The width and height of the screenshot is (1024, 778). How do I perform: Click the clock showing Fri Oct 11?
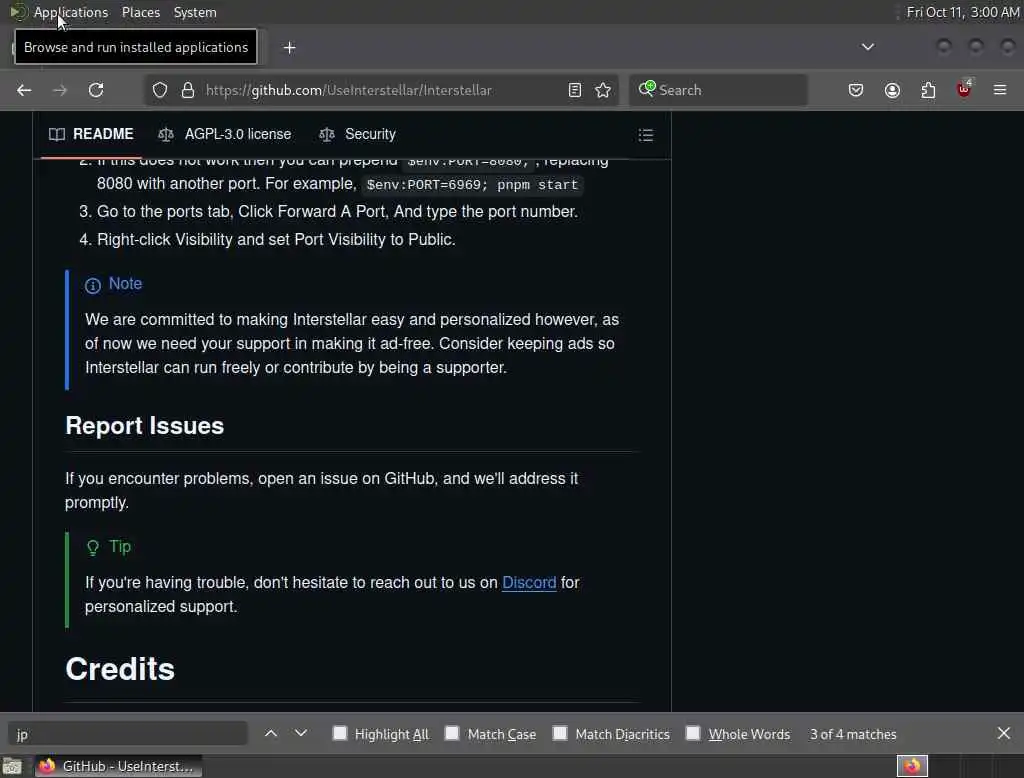963,12
